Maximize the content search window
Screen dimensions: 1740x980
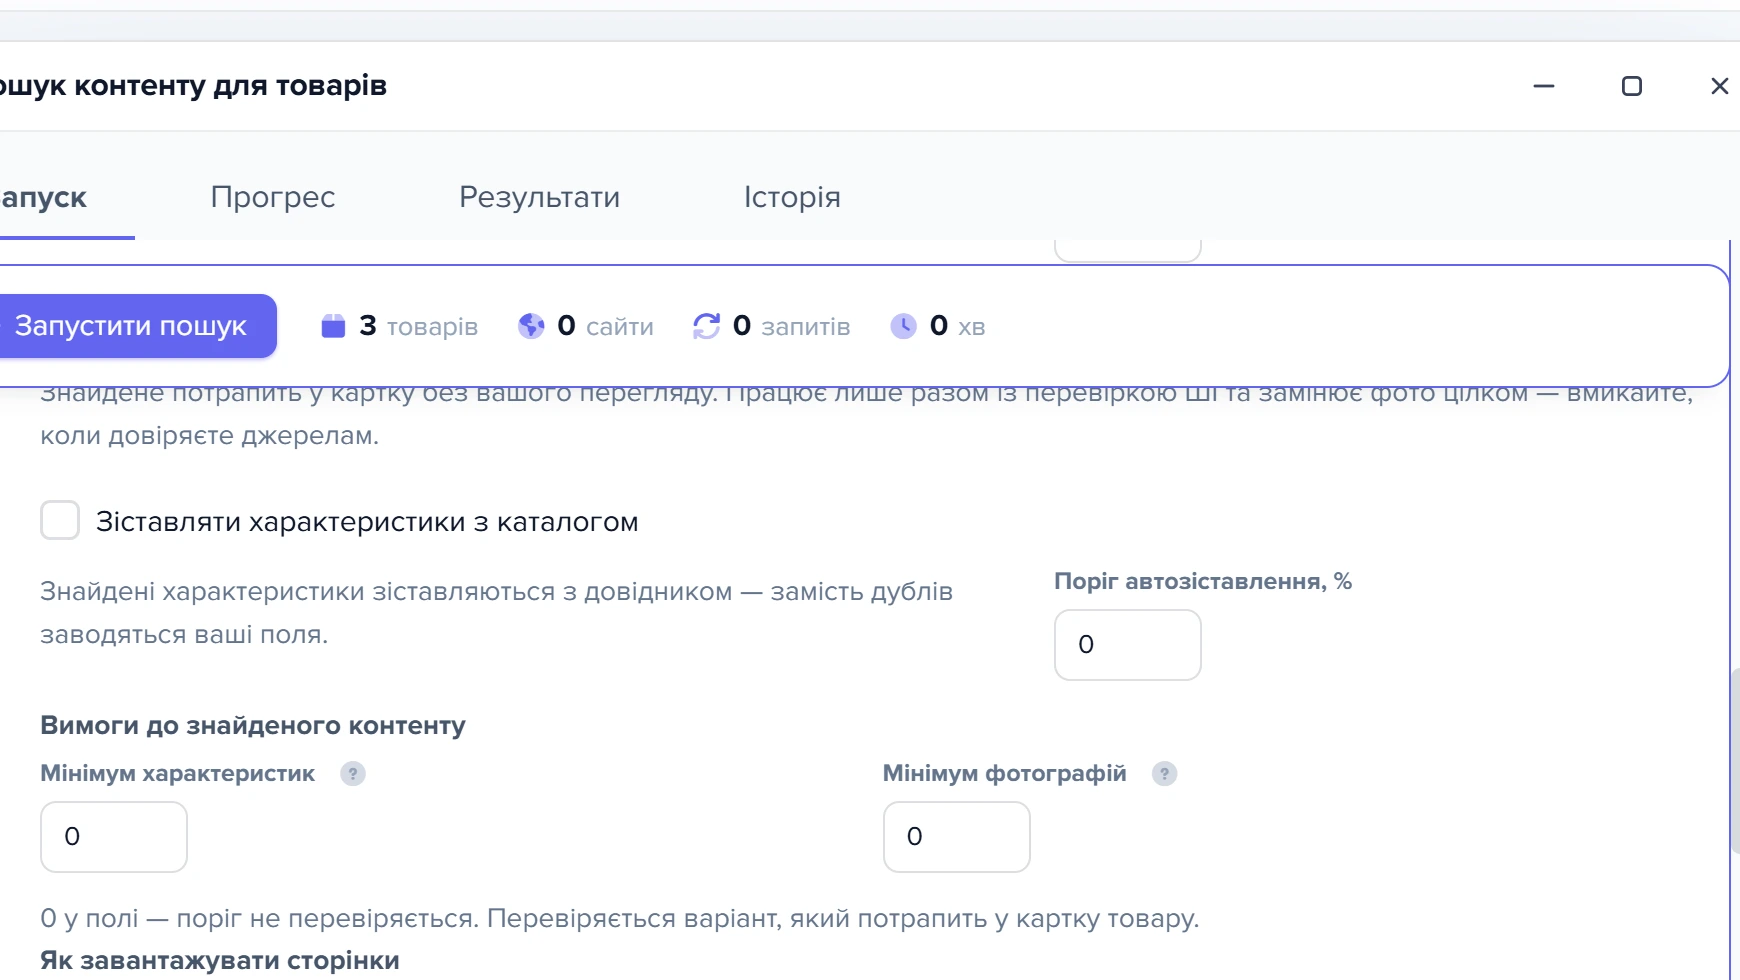click(x=1632, y=86)
